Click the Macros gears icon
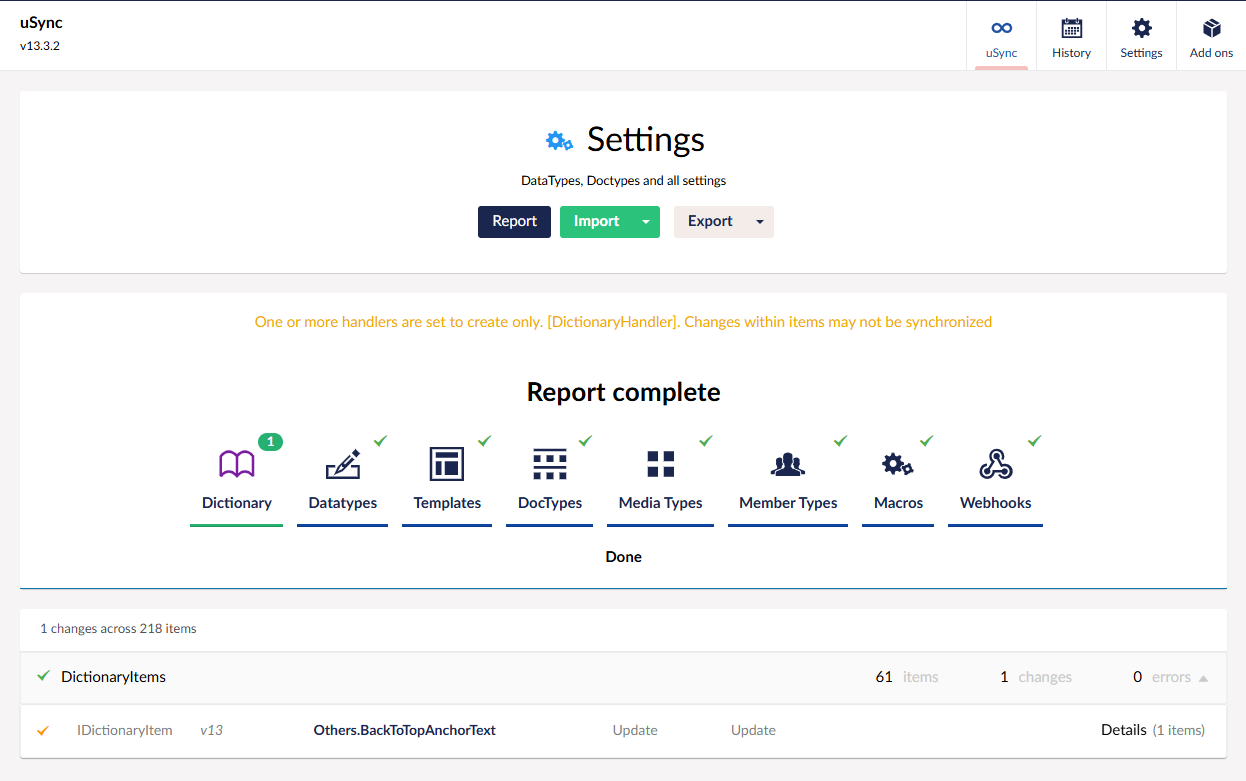 pyautogui.click(x=897, y=464)
